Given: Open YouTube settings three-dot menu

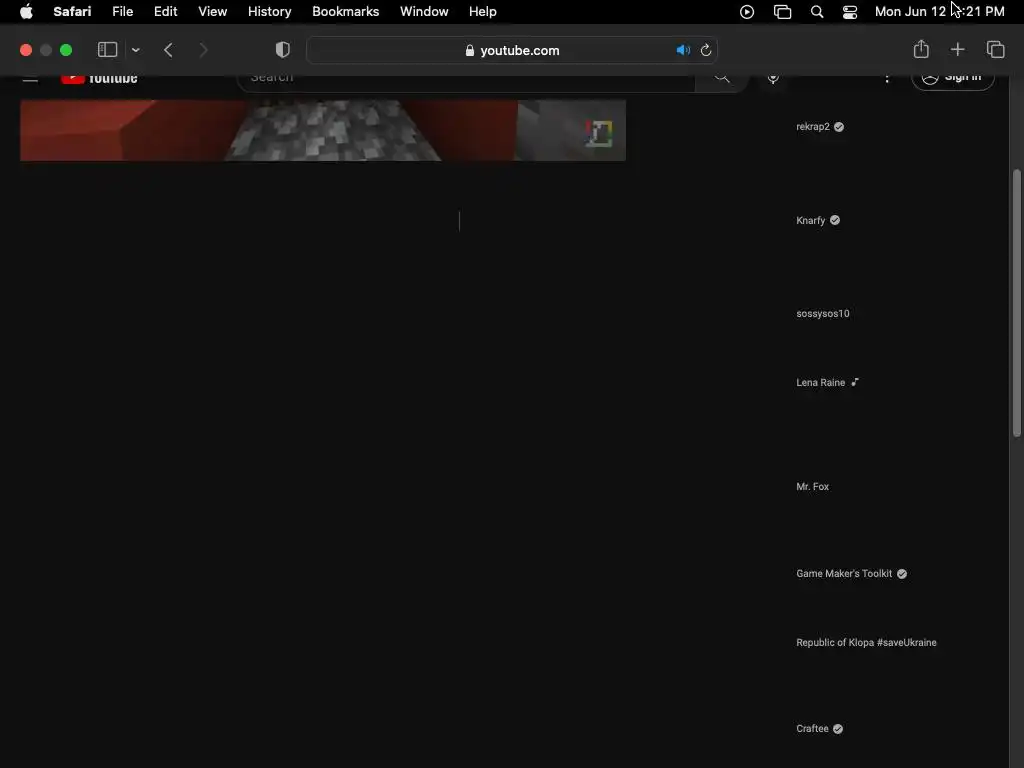Looking at the screenshot, I should (886, 79).
